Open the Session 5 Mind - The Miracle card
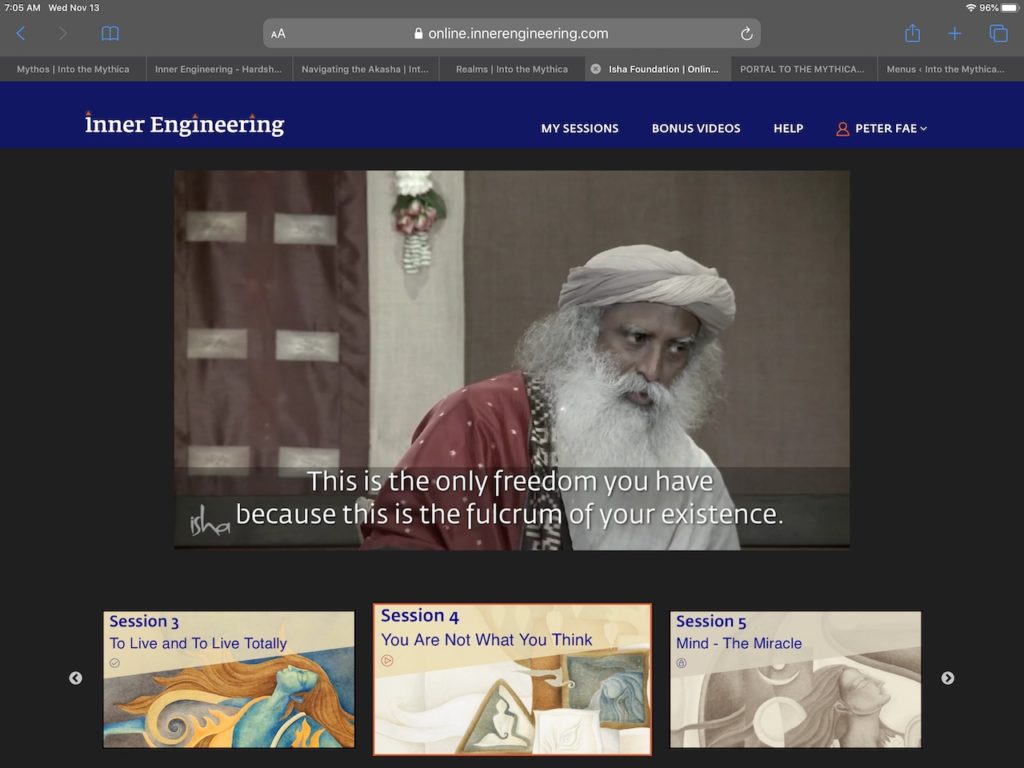Screen dimensions: 1024x768 pos(795,679)
